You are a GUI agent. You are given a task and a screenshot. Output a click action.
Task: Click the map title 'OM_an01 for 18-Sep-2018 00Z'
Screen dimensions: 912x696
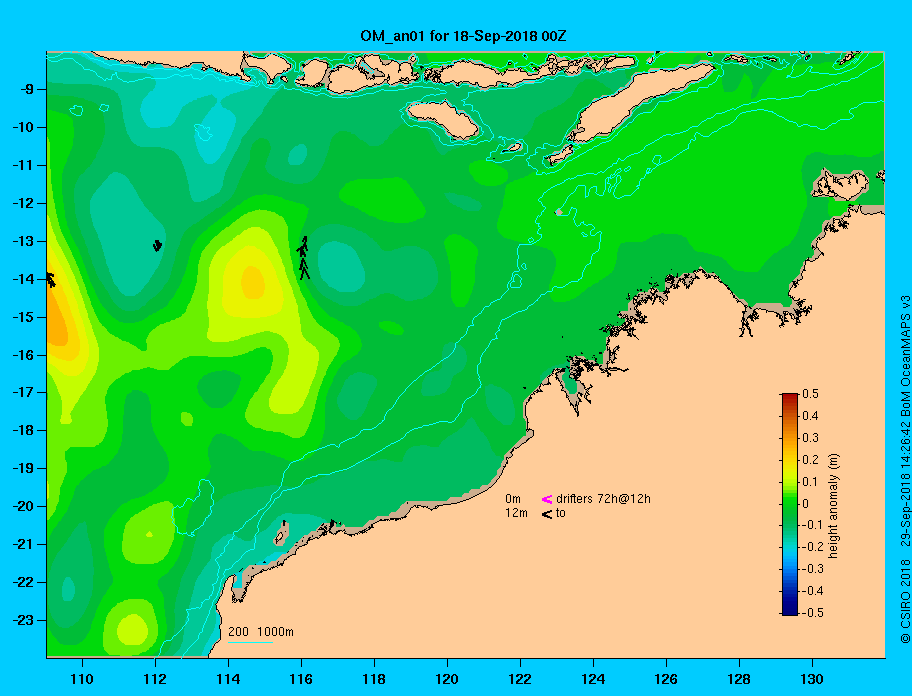click(463, 36)
